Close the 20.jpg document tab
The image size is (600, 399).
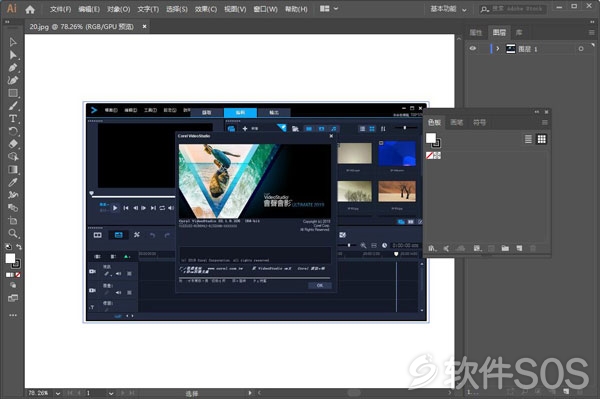[144, 26]
